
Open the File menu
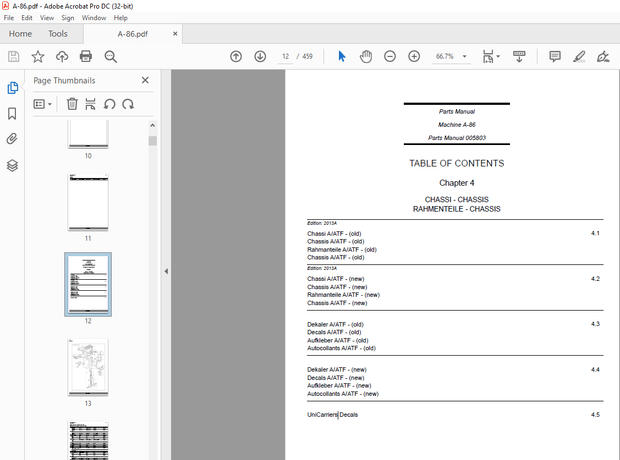point(9,18)
